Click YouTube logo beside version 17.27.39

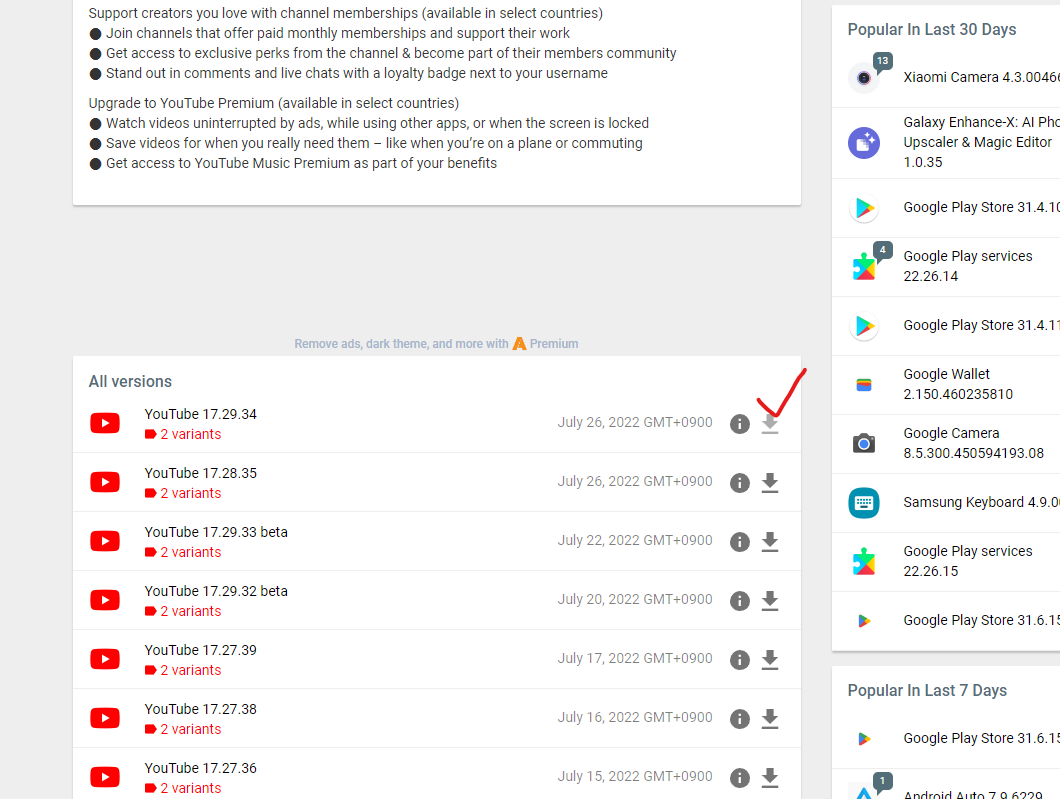[105, 659]
